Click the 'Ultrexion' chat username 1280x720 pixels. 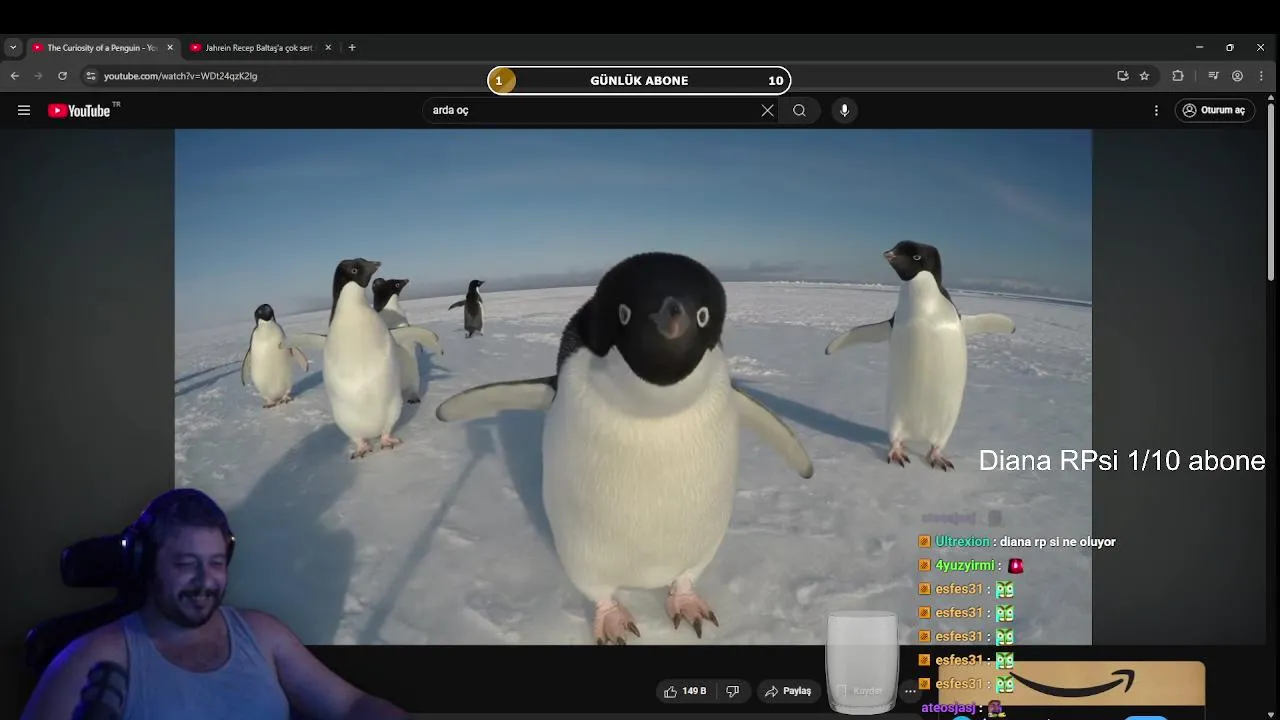962,541
